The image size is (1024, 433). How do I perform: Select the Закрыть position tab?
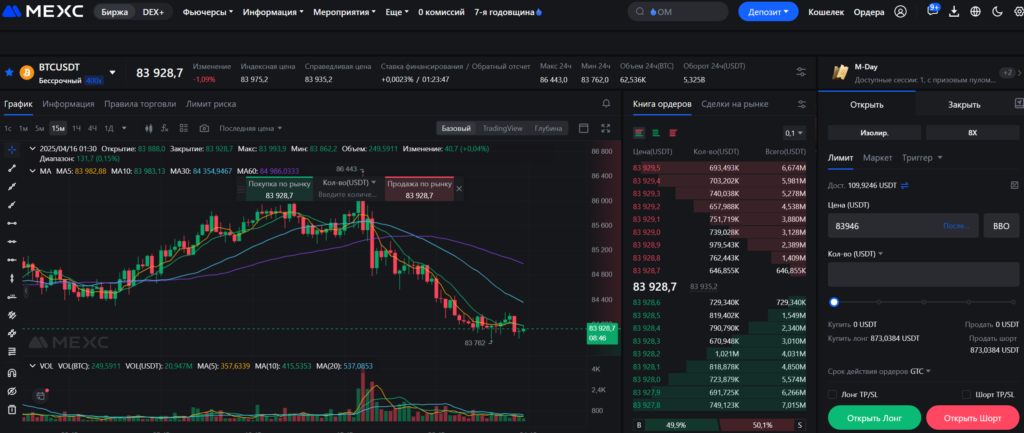pos(964,104)
